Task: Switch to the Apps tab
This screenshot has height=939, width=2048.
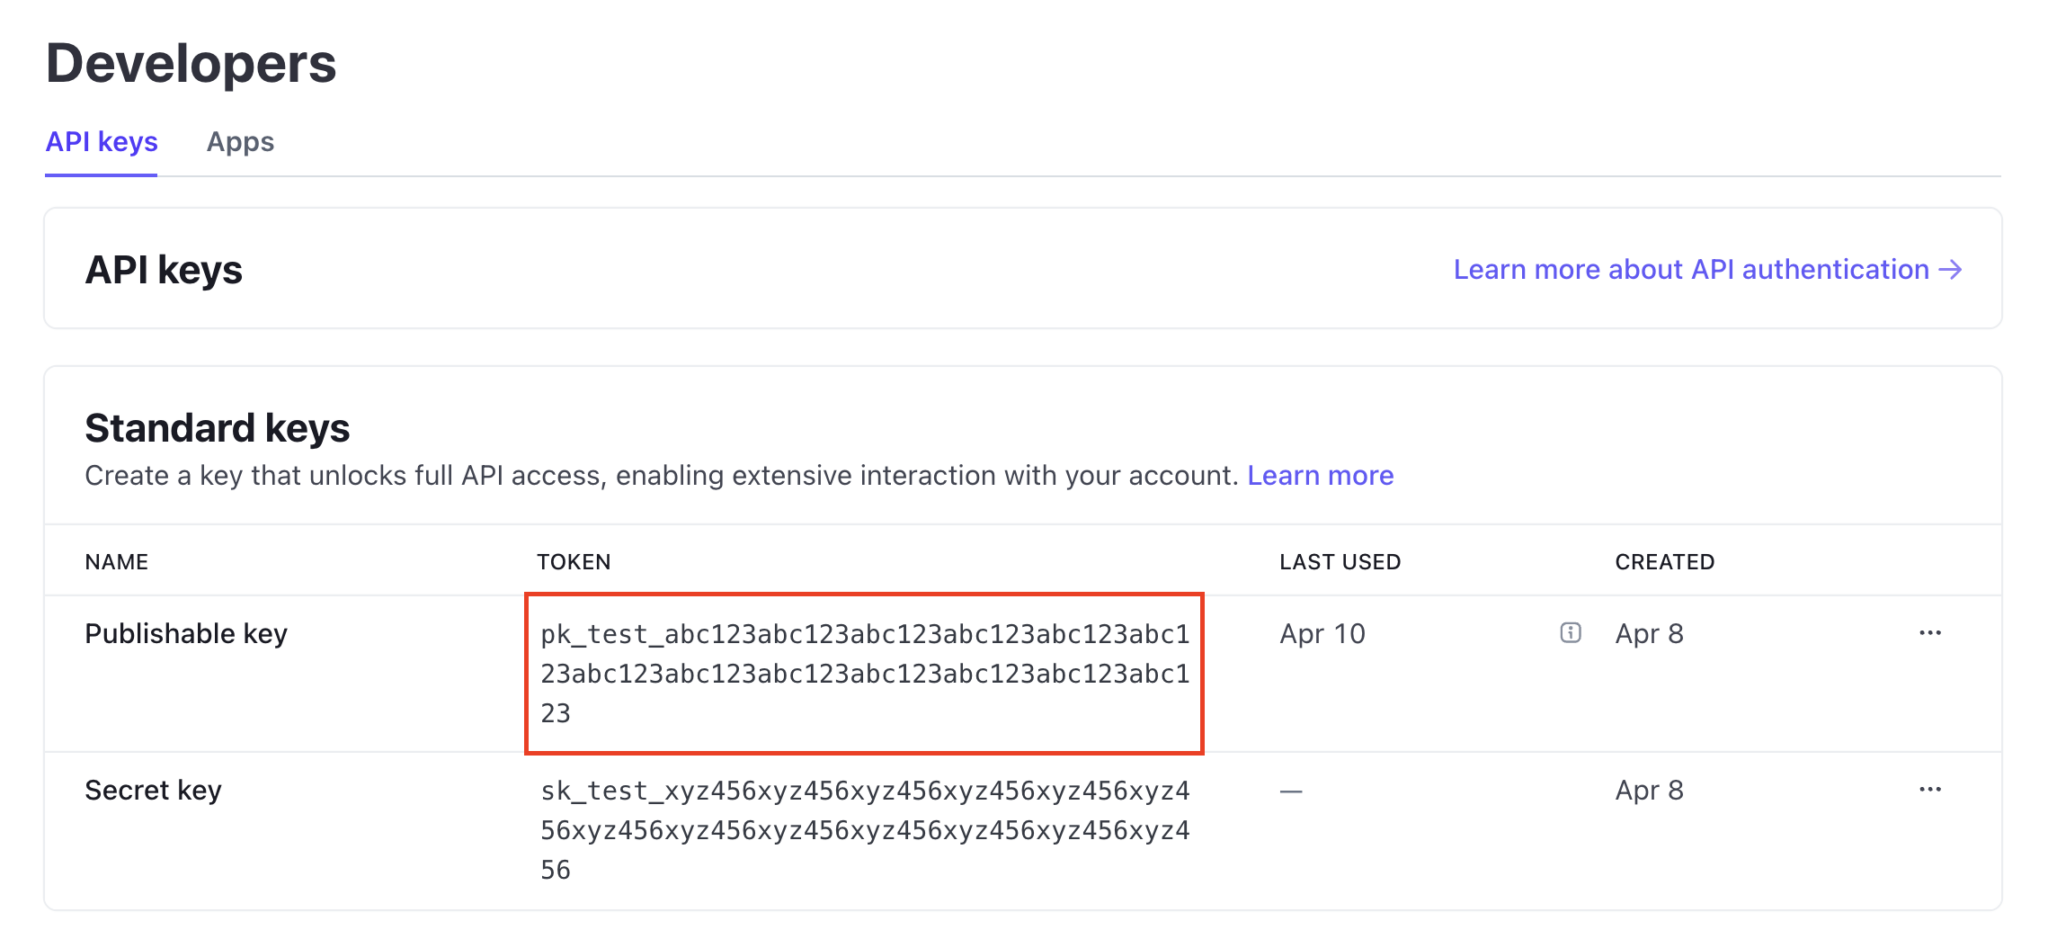Action: (240, 142)
